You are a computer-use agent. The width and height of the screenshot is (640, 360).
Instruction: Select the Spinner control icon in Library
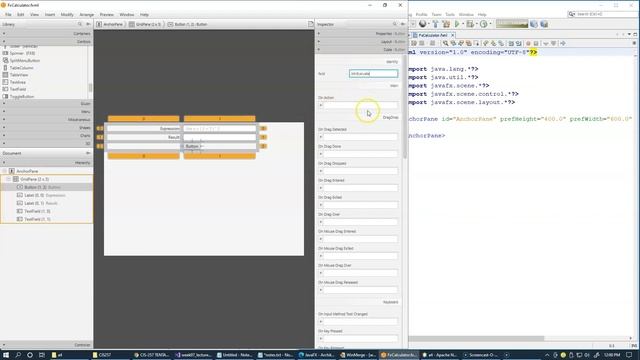pos(5,53)
